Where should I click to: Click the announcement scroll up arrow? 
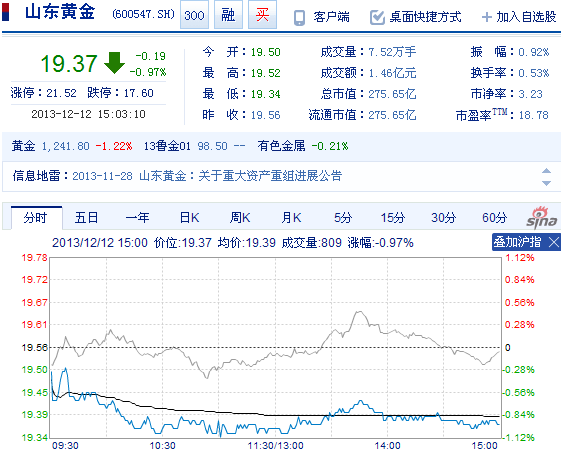coord(546,170)
